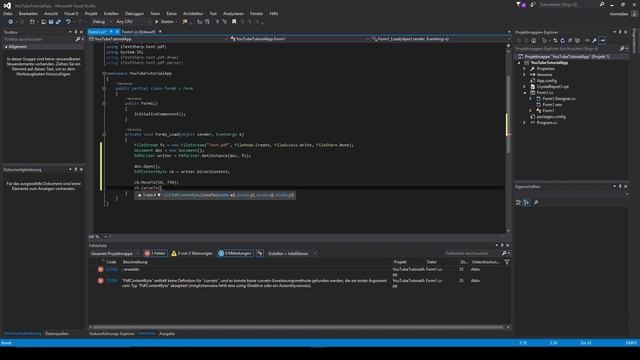Click the alphabetical sort icon in Eigenschaften

(x=527, y=202)
